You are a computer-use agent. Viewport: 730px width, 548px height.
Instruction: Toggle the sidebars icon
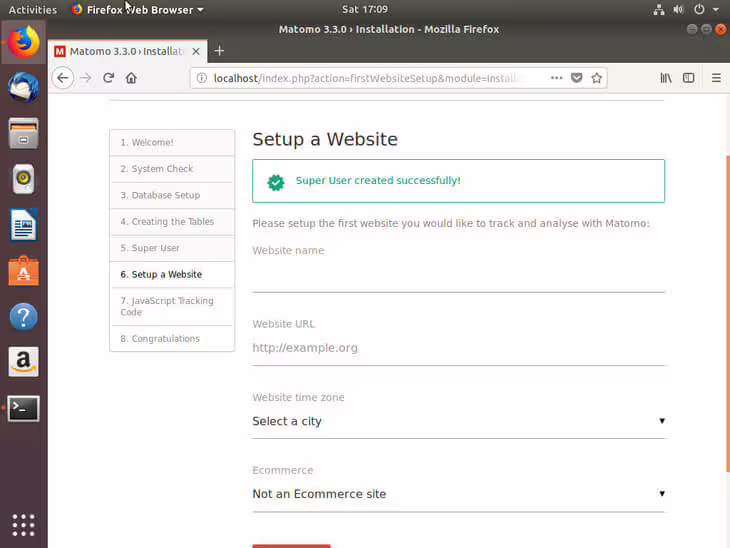[x=689, y=78]
